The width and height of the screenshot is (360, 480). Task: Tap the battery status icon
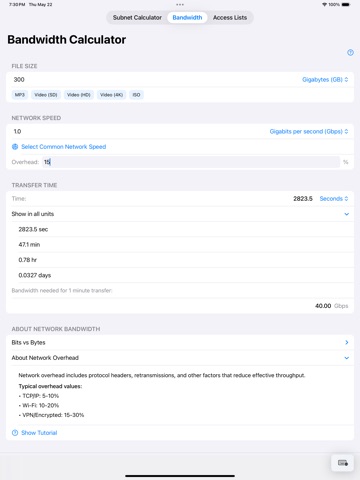pos(346,5)
